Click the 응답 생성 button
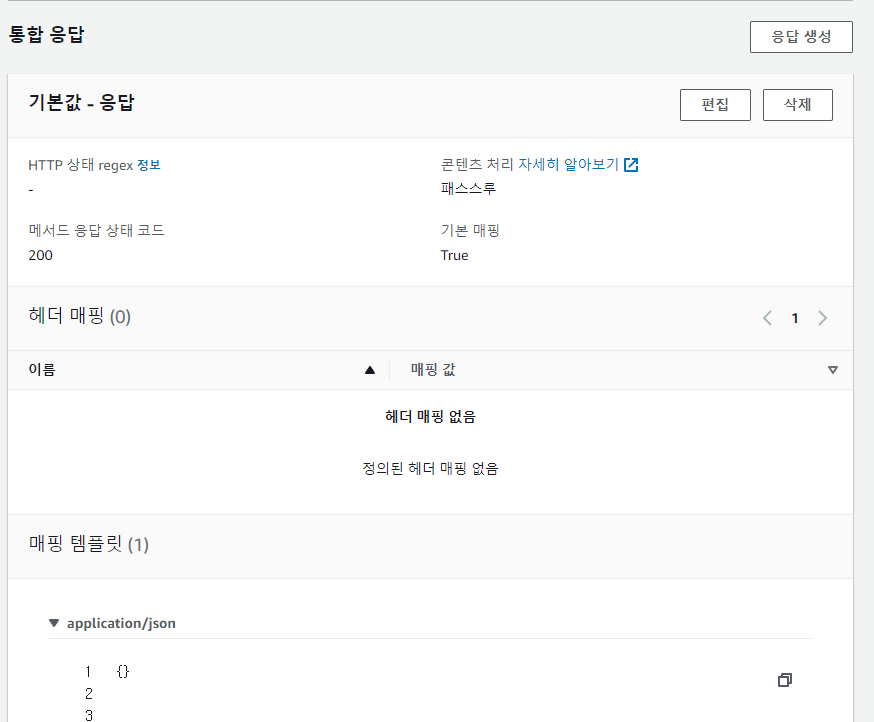The height and width of the screenshot is (722, 874). pos(800,37)
